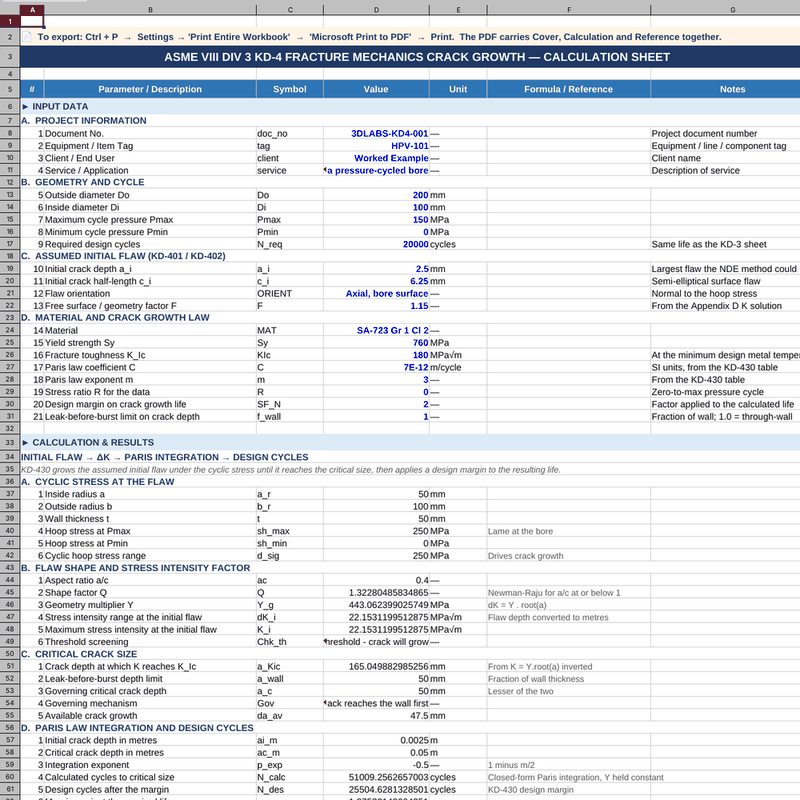Select the Y_g value 443.062399025749
800x800 pixels.
pyautogui.click(x=376, y=605)
